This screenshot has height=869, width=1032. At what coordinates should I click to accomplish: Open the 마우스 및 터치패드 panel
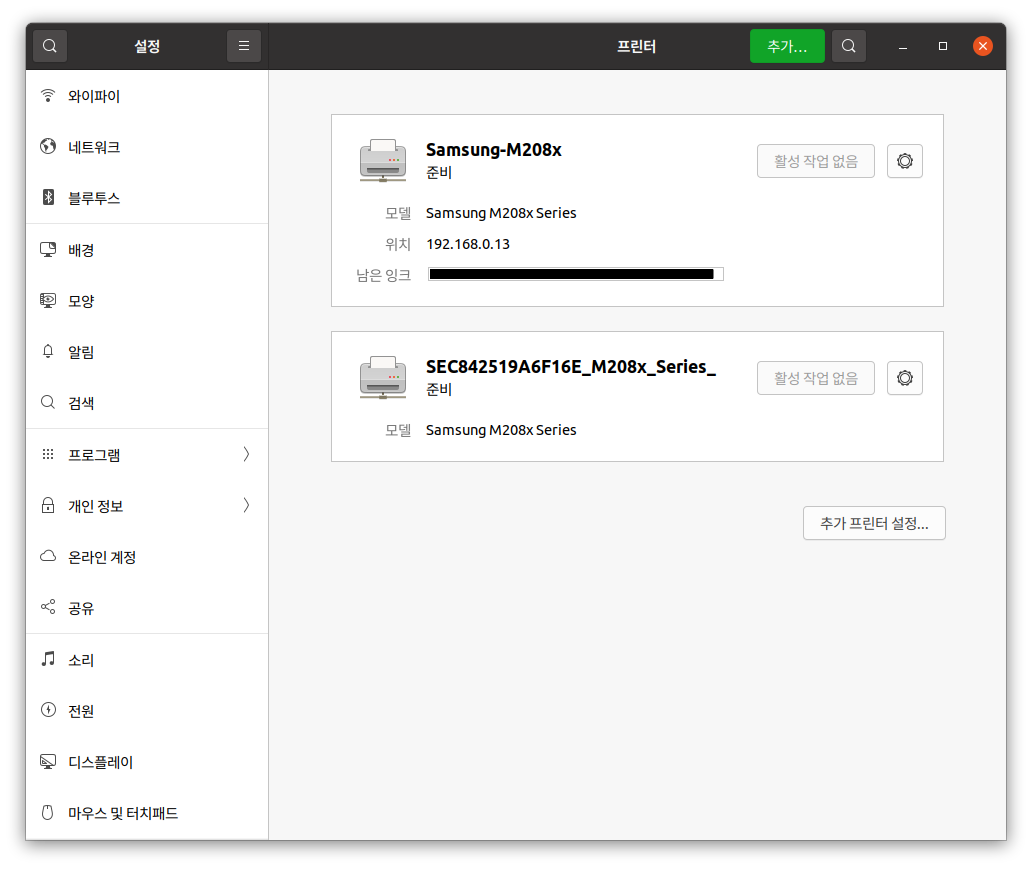[147, 813]
